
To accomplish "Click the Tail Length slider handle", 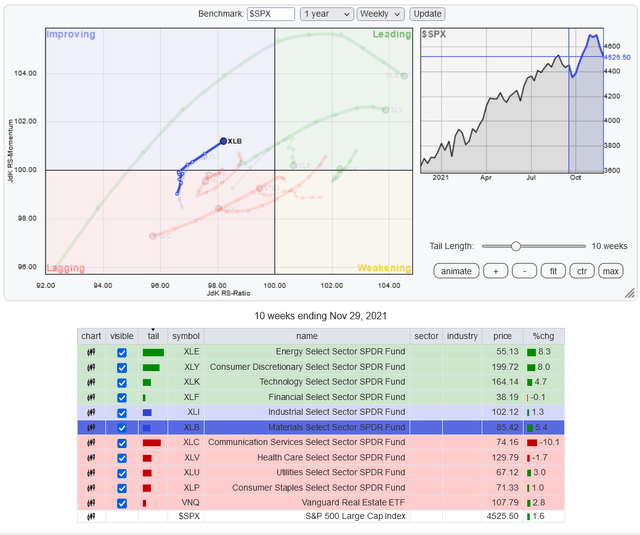I will click(x=516, y=246).
